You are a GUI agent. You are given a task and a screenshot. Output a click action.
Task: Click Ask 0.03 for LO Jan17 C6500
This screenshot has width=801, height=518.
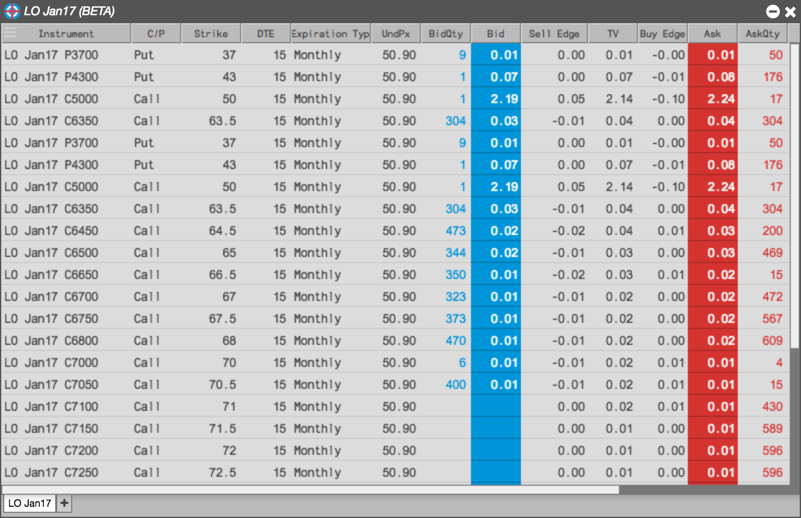click(713, 253)
